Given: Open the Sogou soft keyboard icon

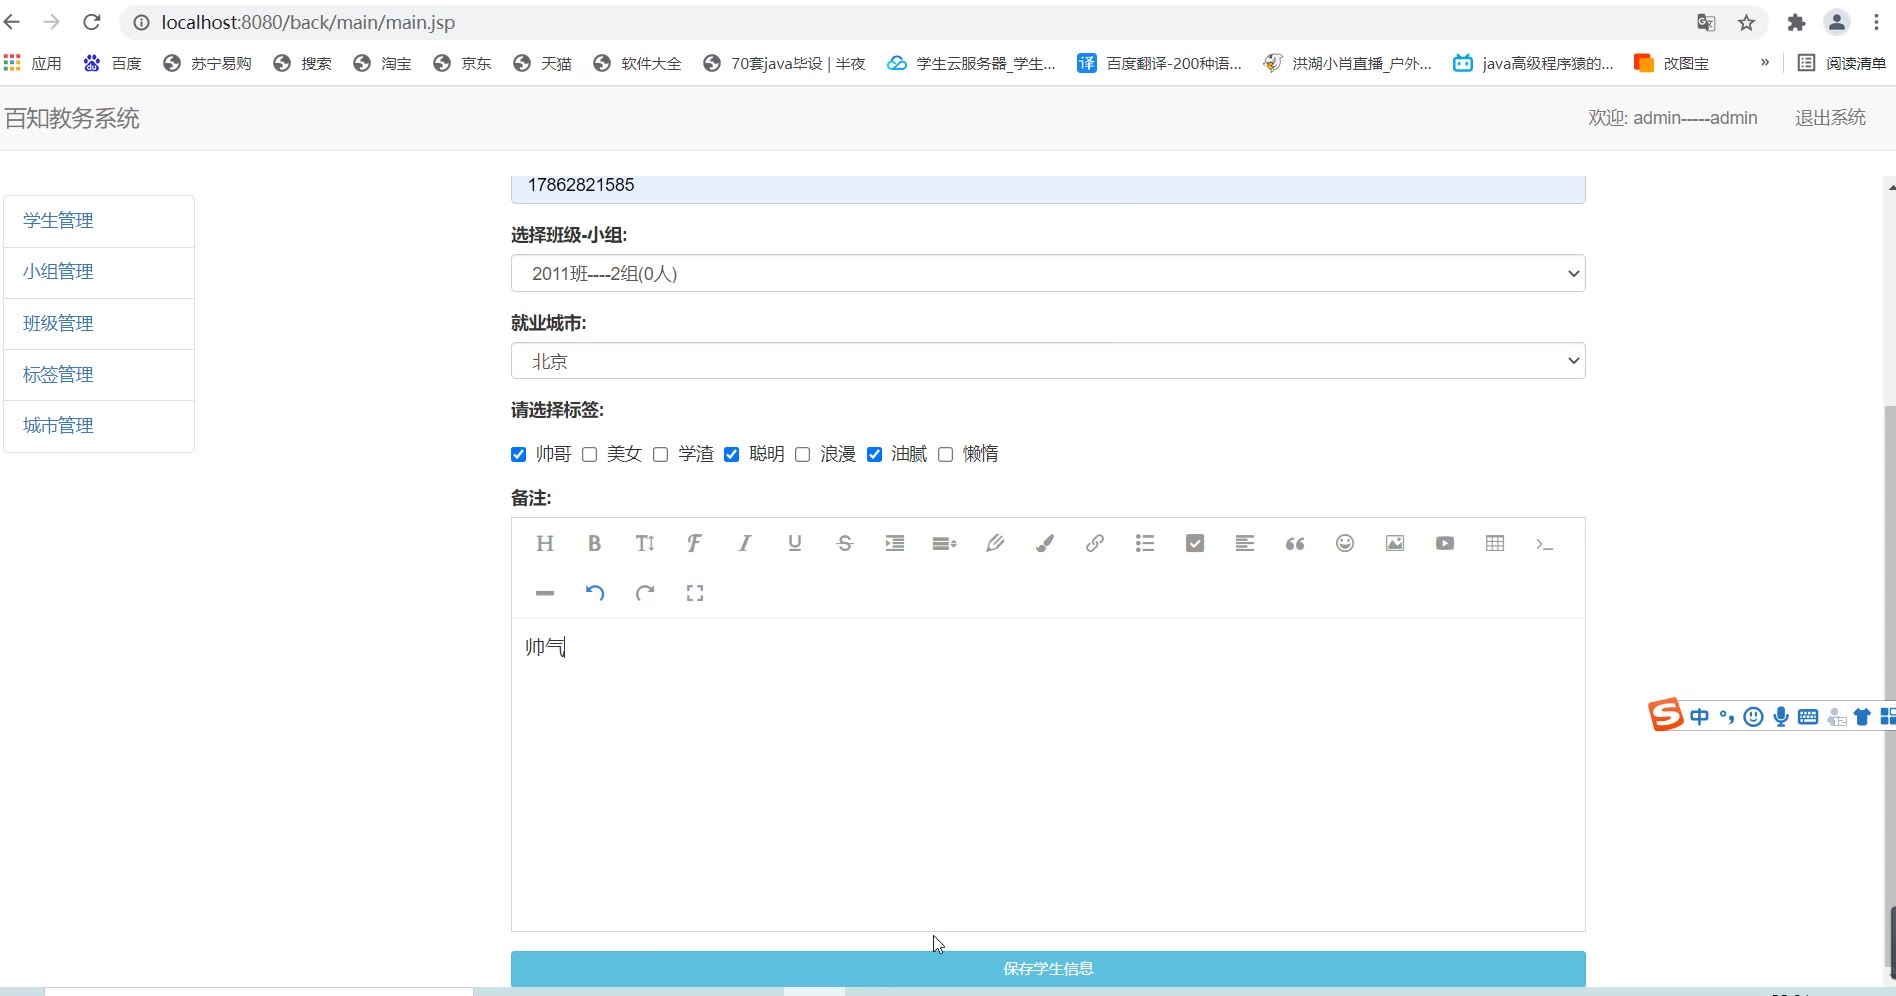Looking at the screenshot, I should click(1808, 717).
